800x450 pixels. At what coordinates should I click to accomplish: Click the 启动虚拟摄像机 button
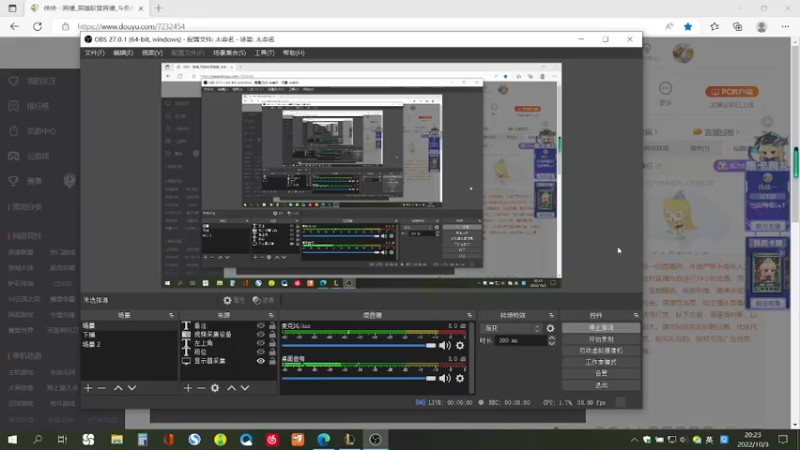tap(601, 351)
